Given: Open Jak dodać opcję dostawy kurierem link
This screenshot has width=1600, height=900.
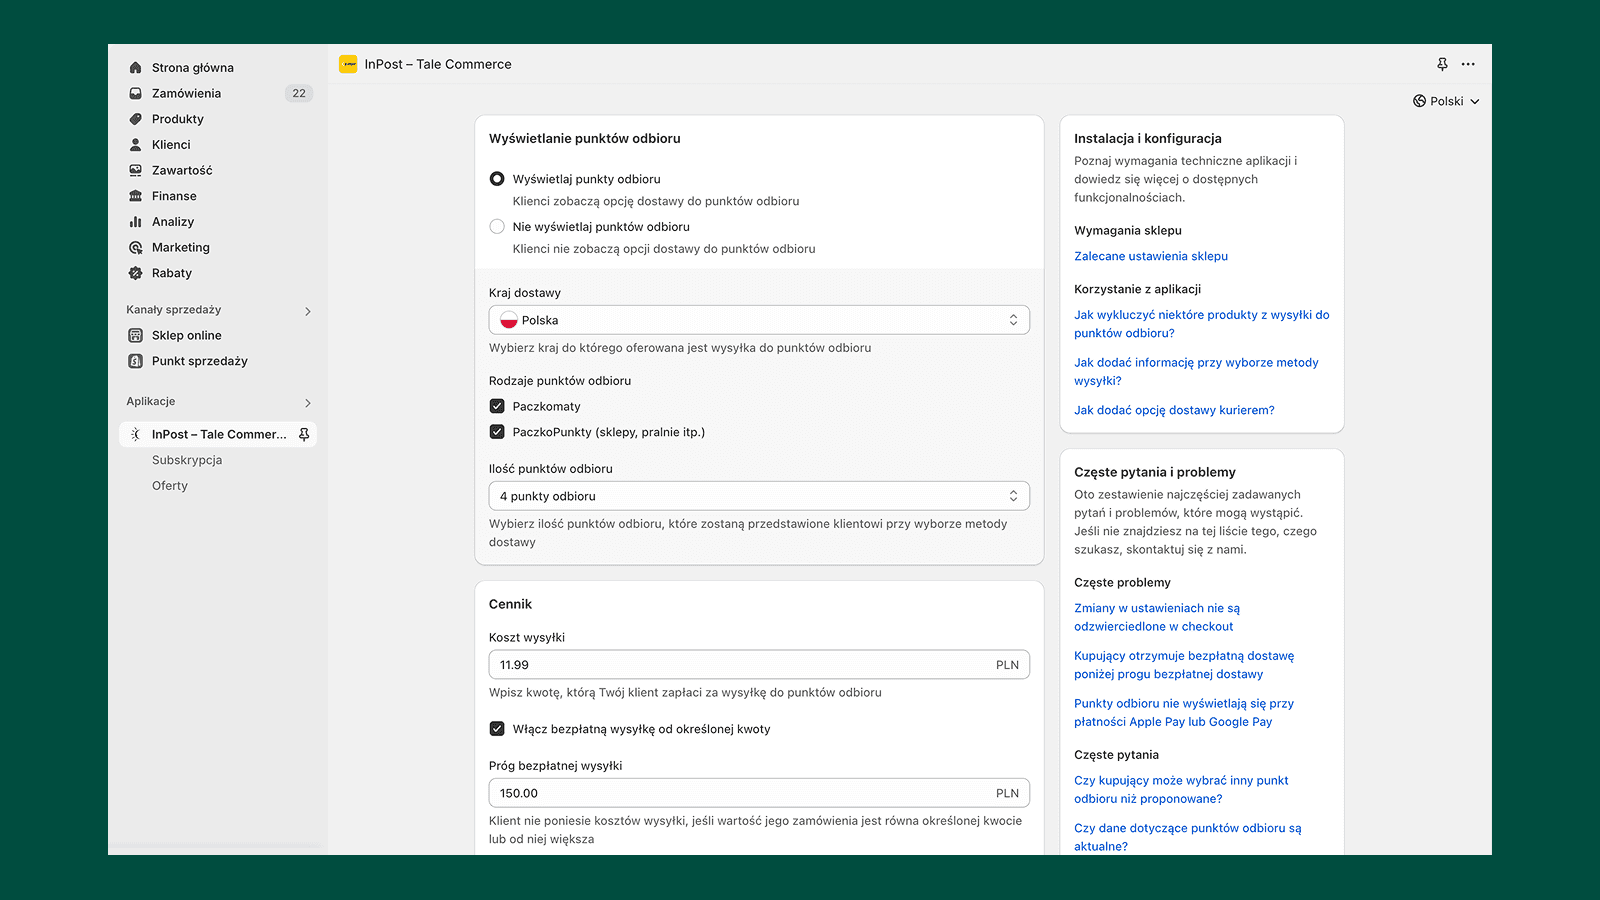Looking at the screenshot, I should (1174, 410).
